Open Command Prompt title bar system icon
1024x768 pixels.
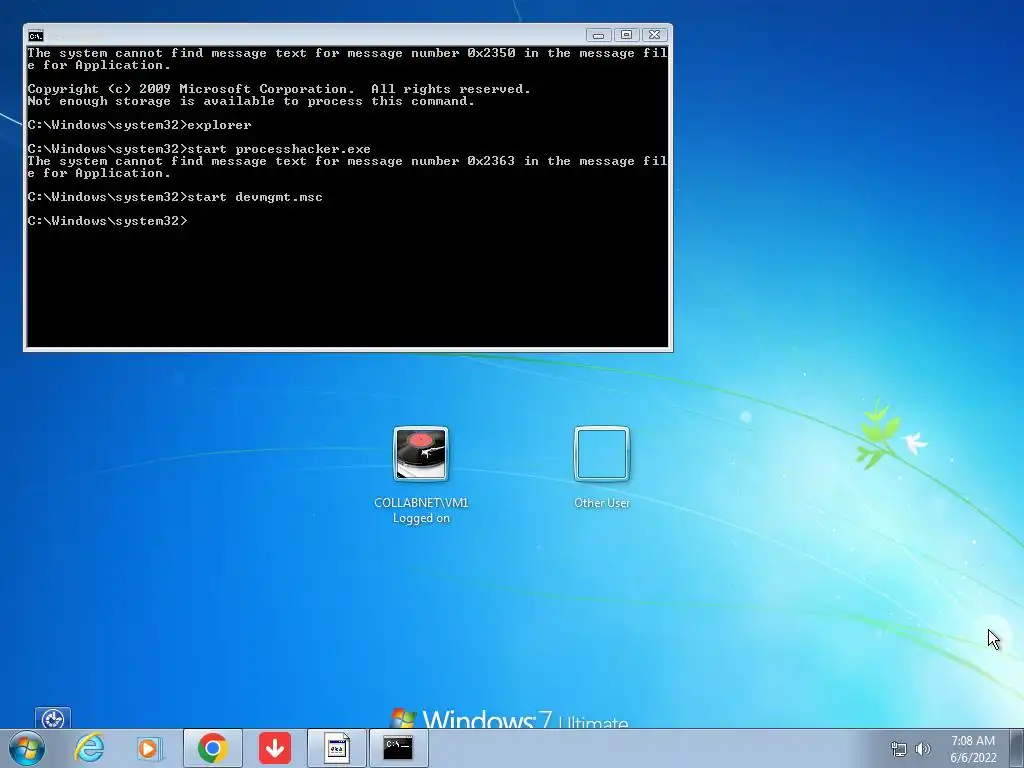36,35
